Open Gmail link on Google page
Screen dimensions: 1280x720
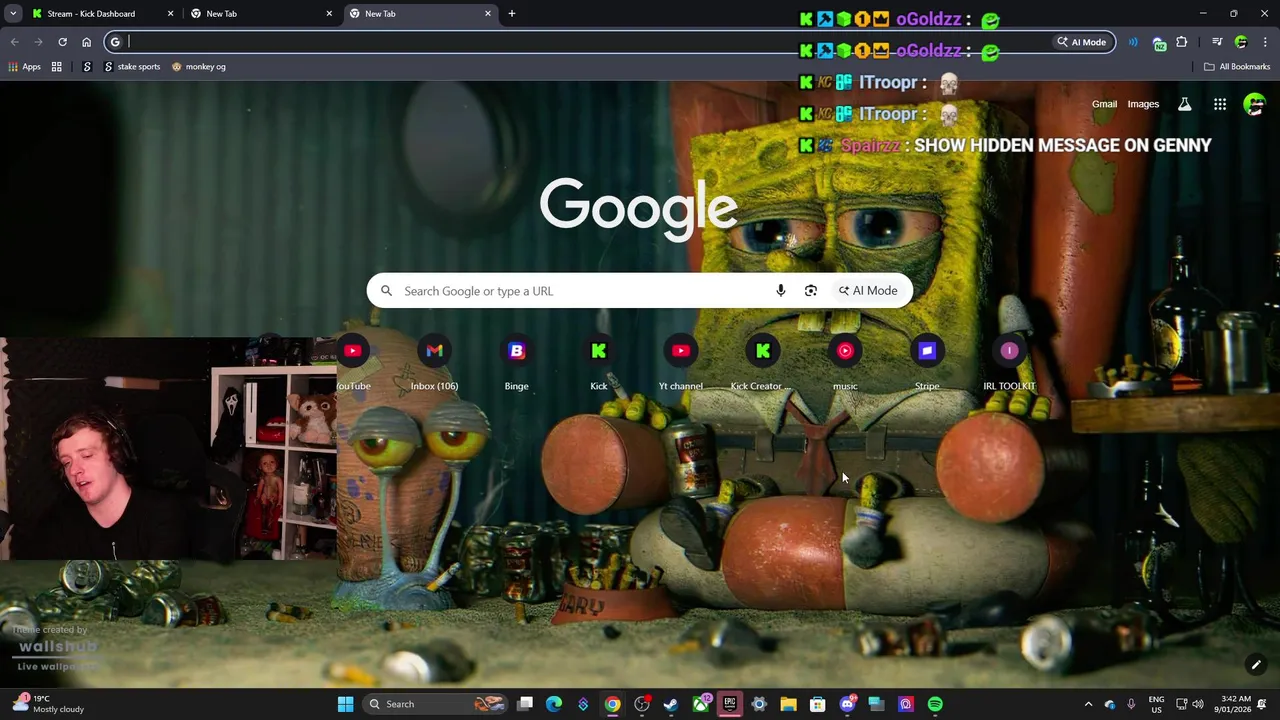(x=1104, y=104)
